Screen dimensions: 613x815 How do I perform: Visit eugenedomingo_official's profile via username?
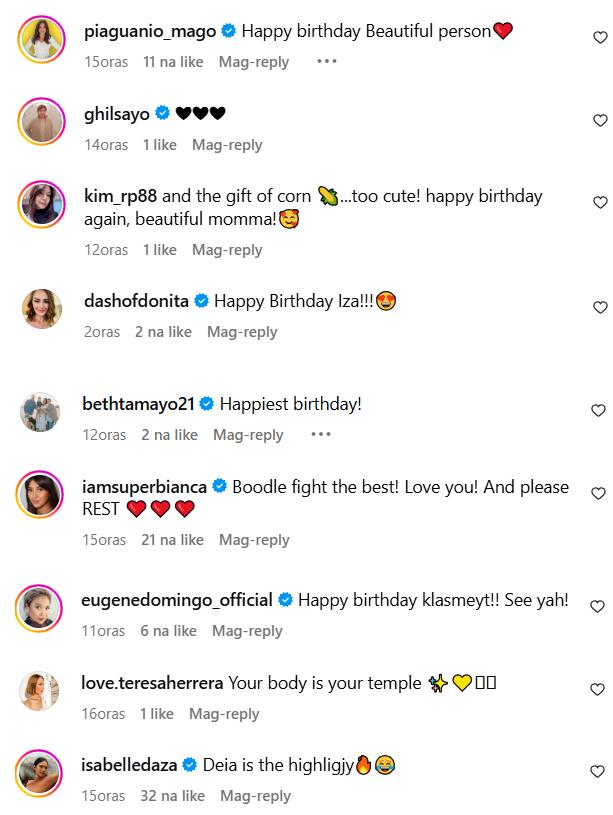tap(177, 600)
